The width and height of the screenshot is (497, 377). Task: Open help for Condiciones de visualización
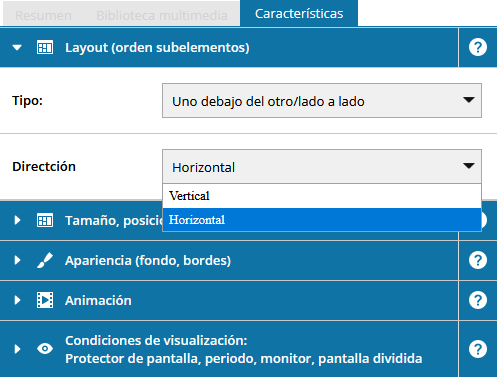pos(478,349)
